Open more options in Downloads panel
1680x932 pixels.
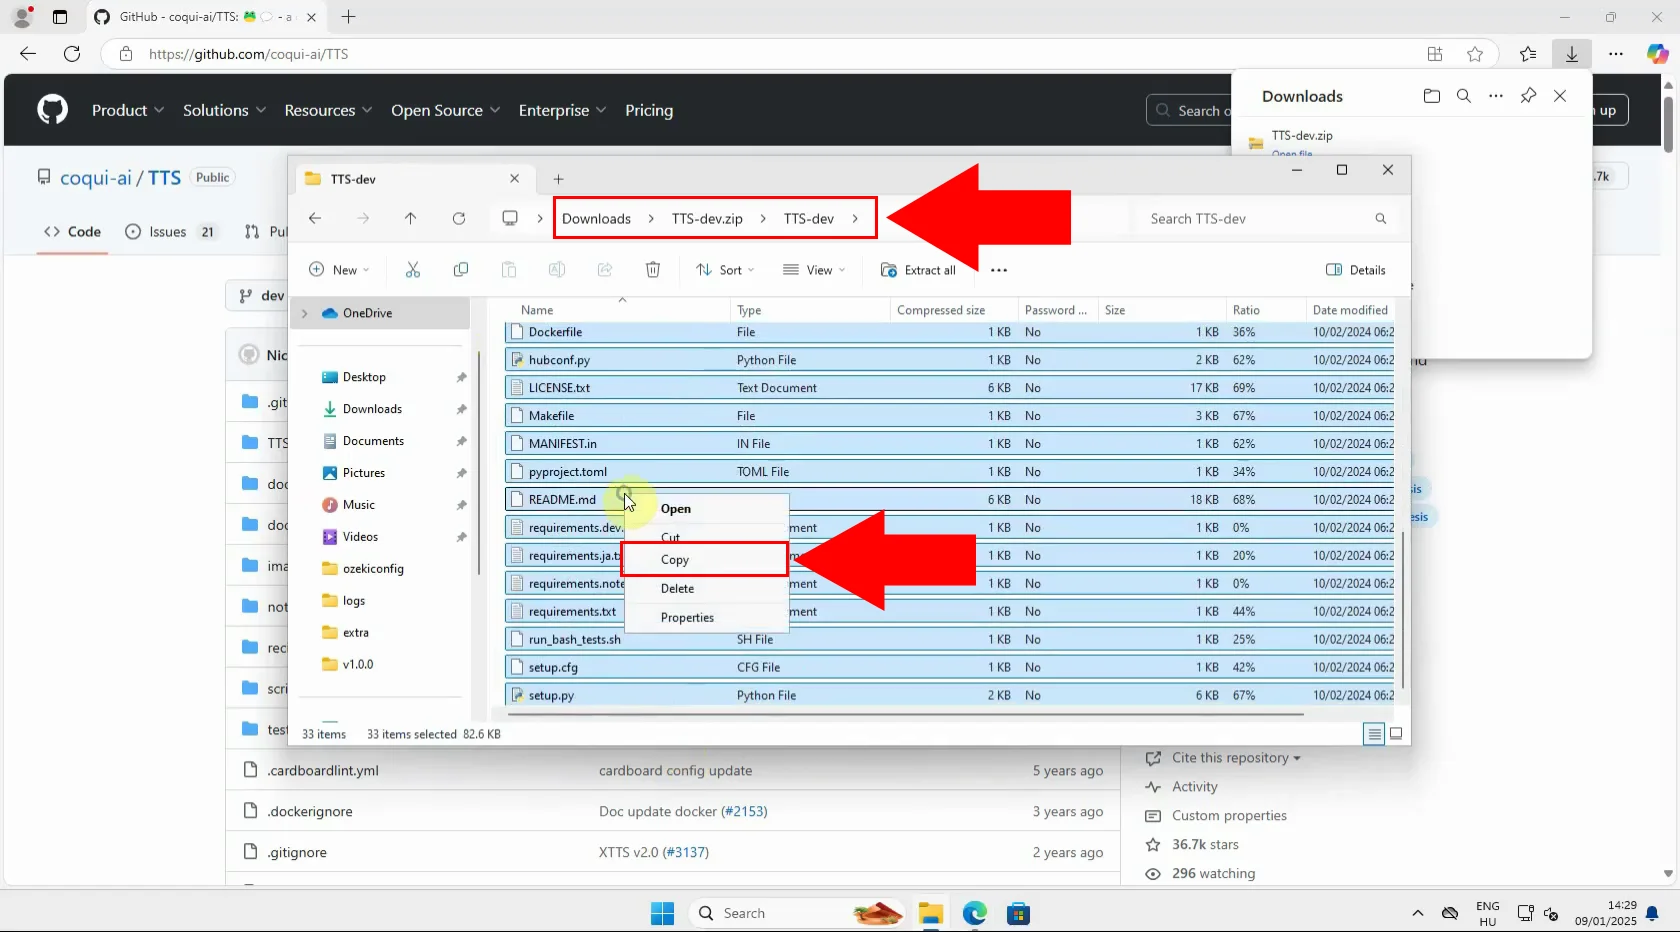point(1496,96)
